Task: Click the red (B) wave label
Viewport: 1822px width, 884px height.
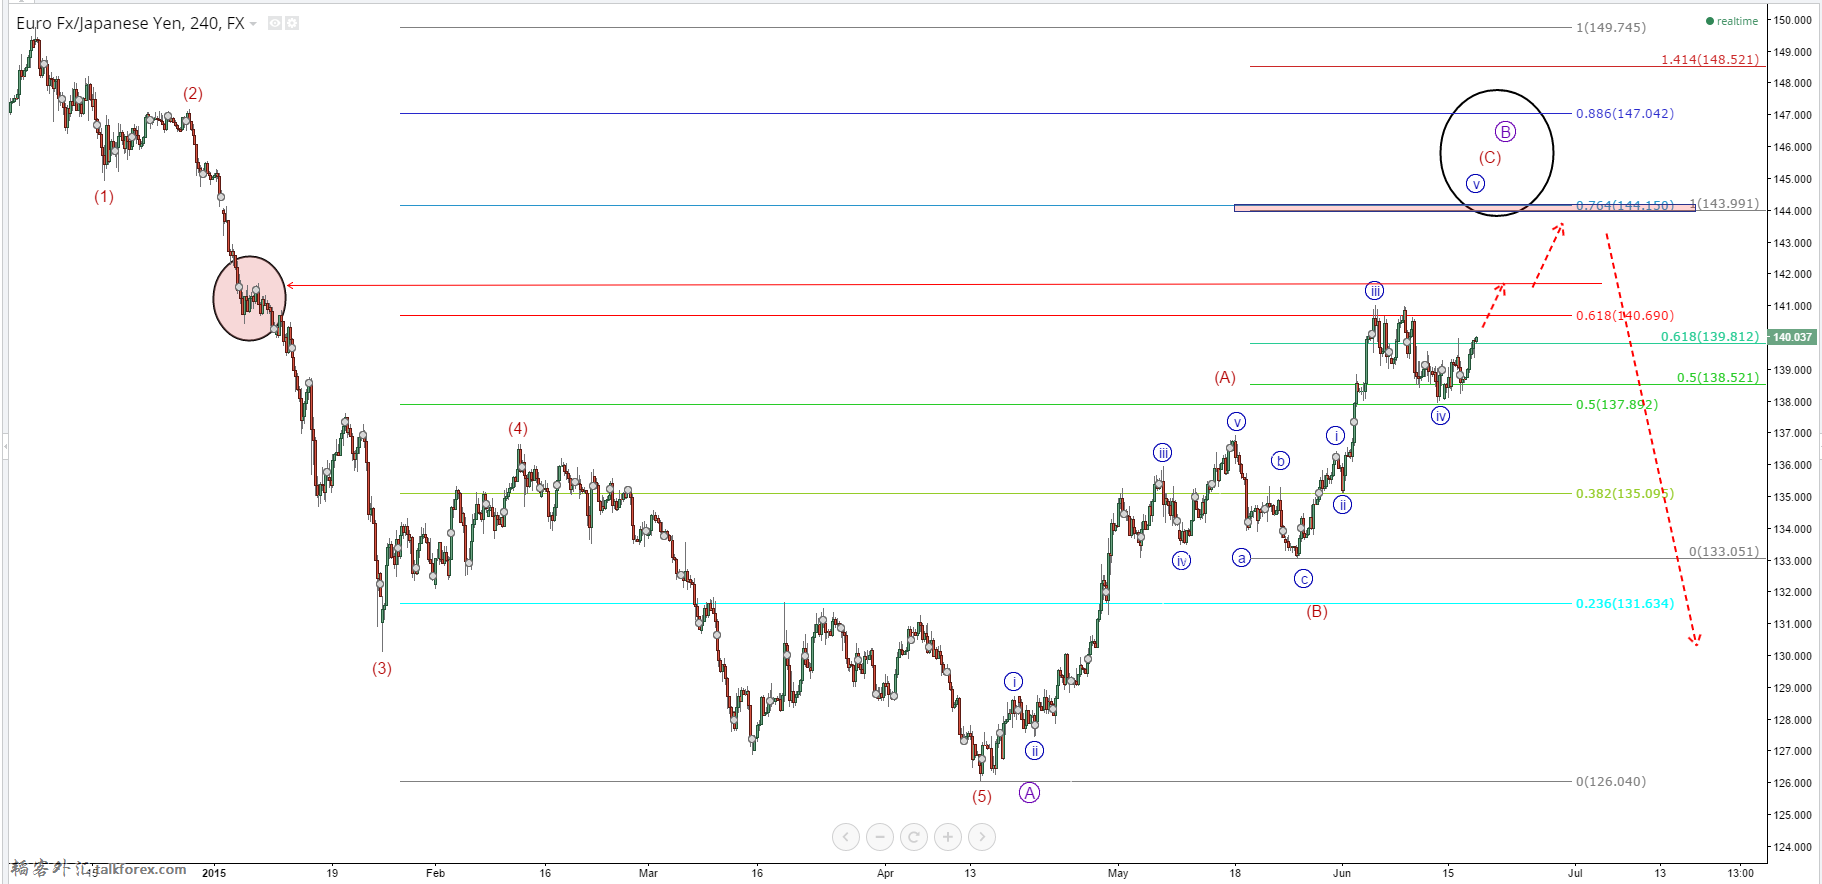Action: (1317, 612)
